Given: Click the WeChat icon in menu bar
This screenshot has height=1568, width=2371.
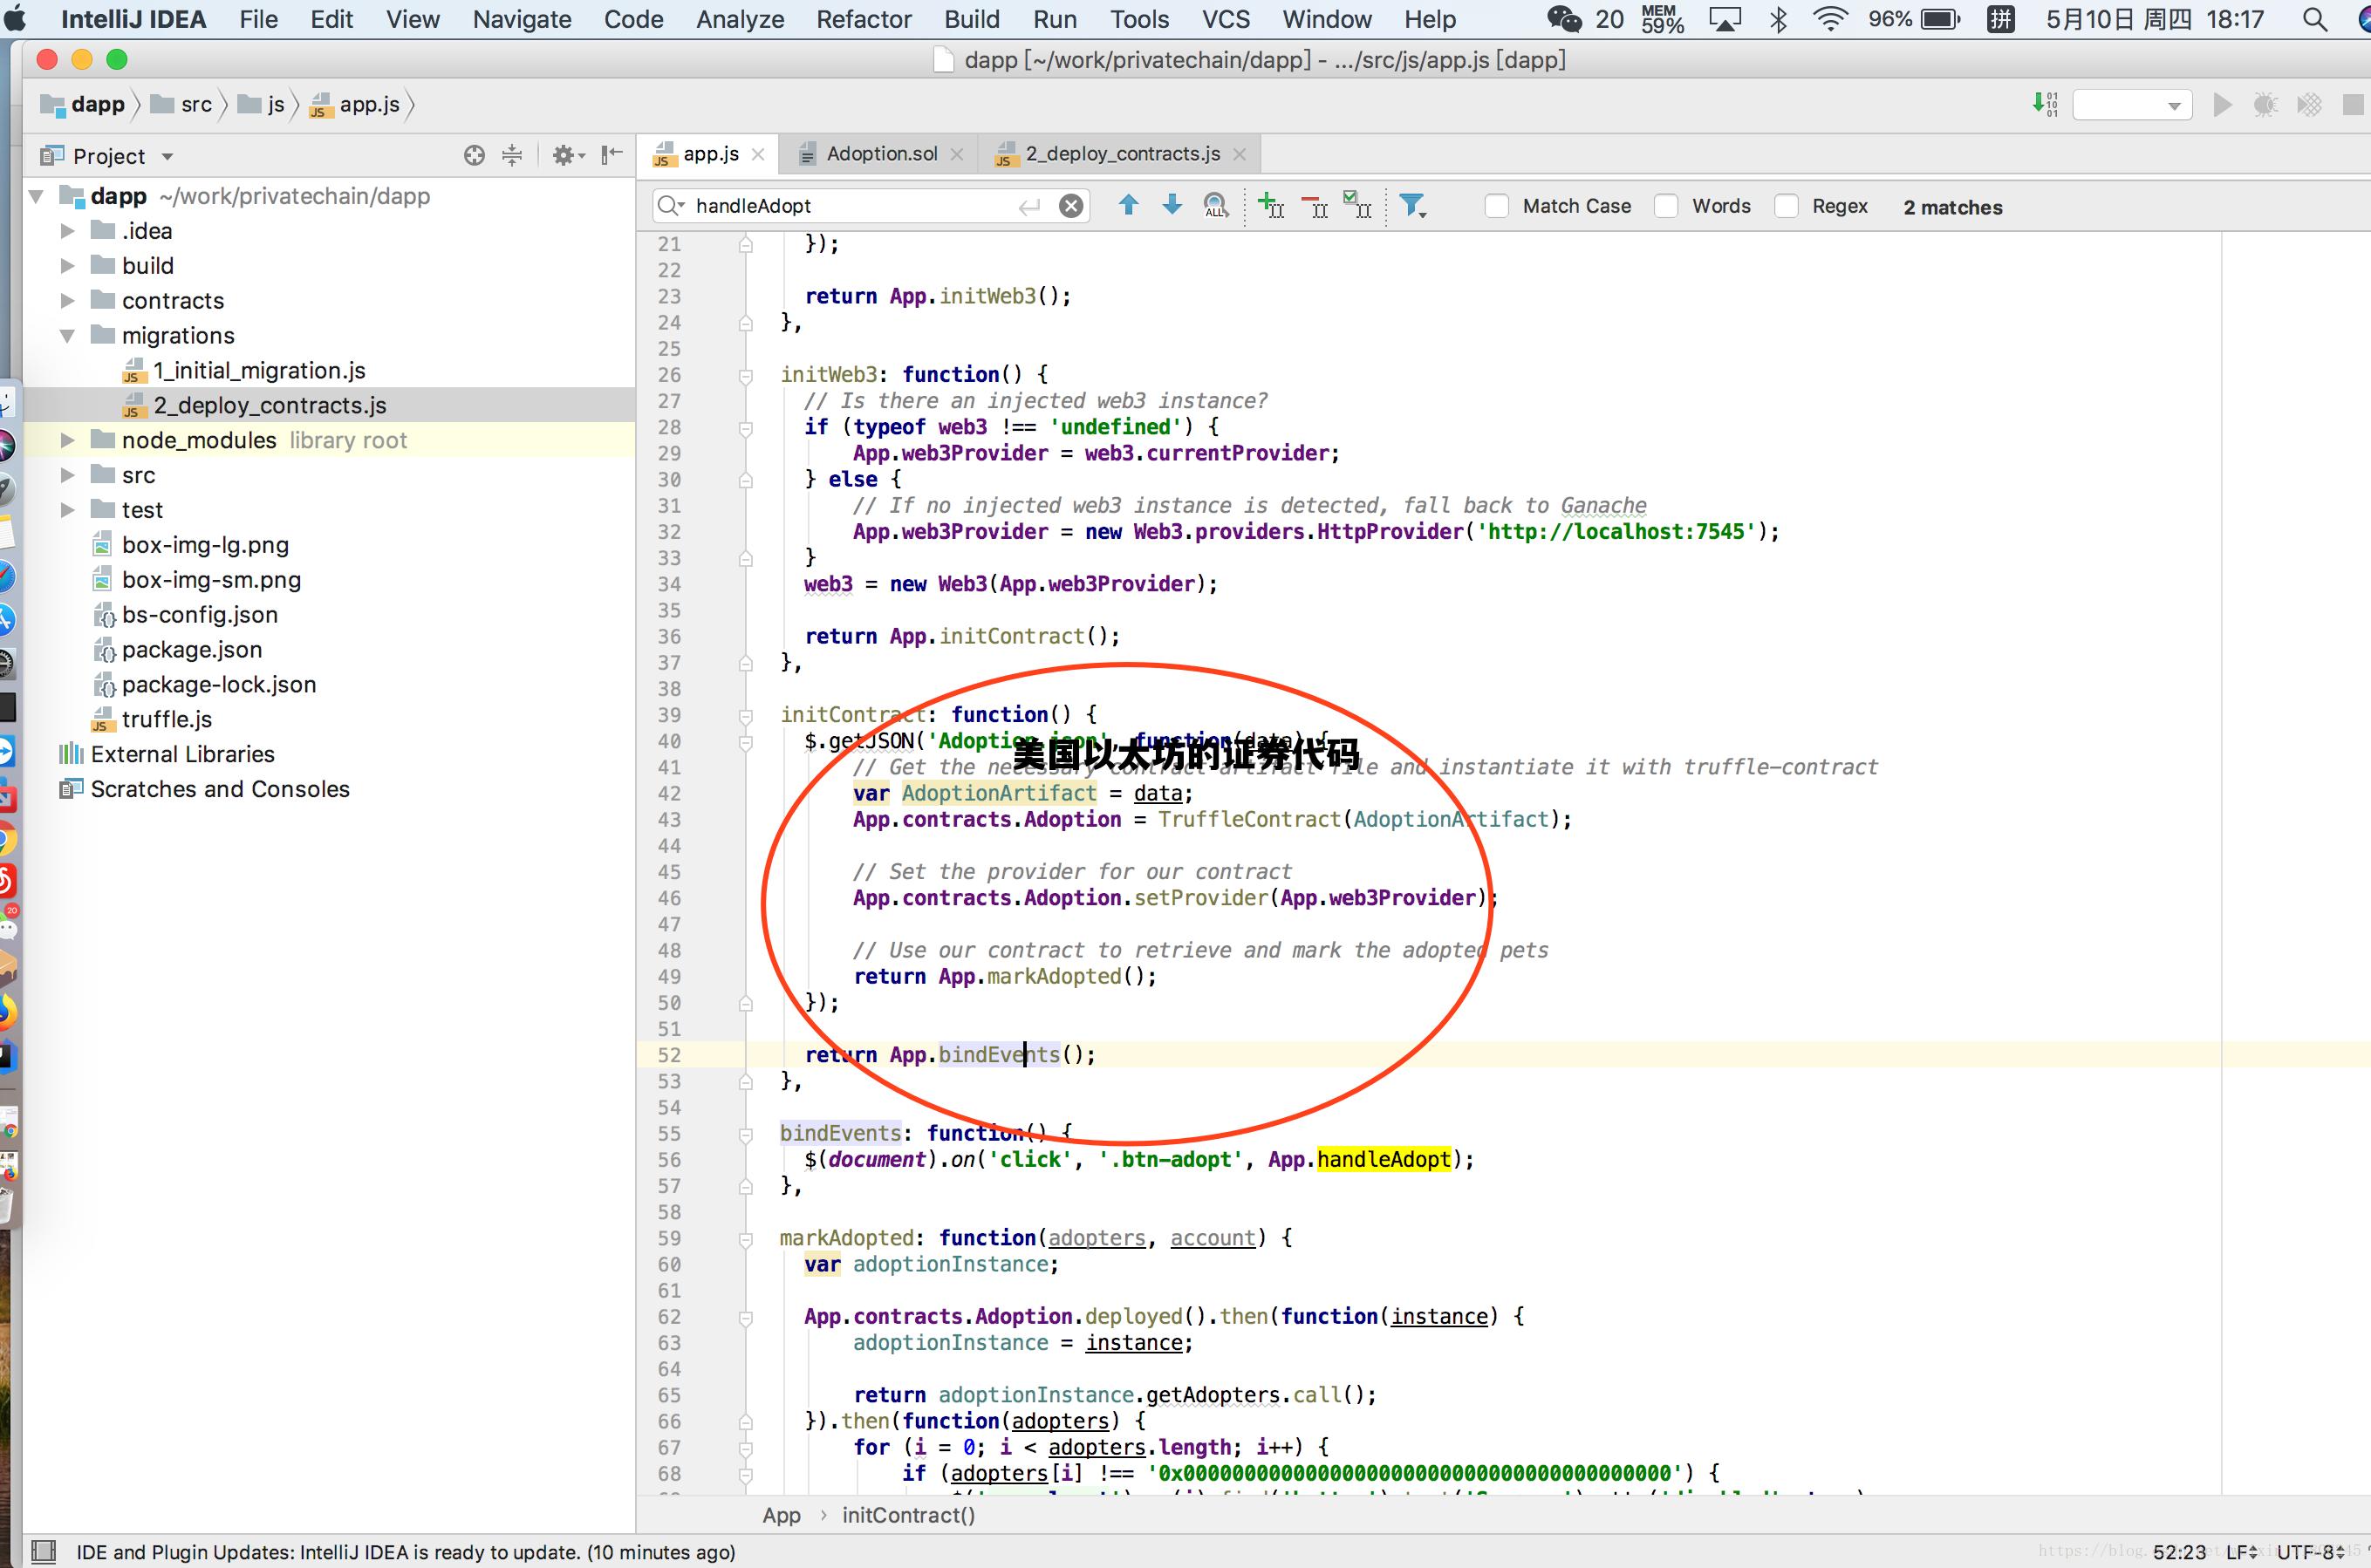Looking at the screenshot, I should point(1564,19).
